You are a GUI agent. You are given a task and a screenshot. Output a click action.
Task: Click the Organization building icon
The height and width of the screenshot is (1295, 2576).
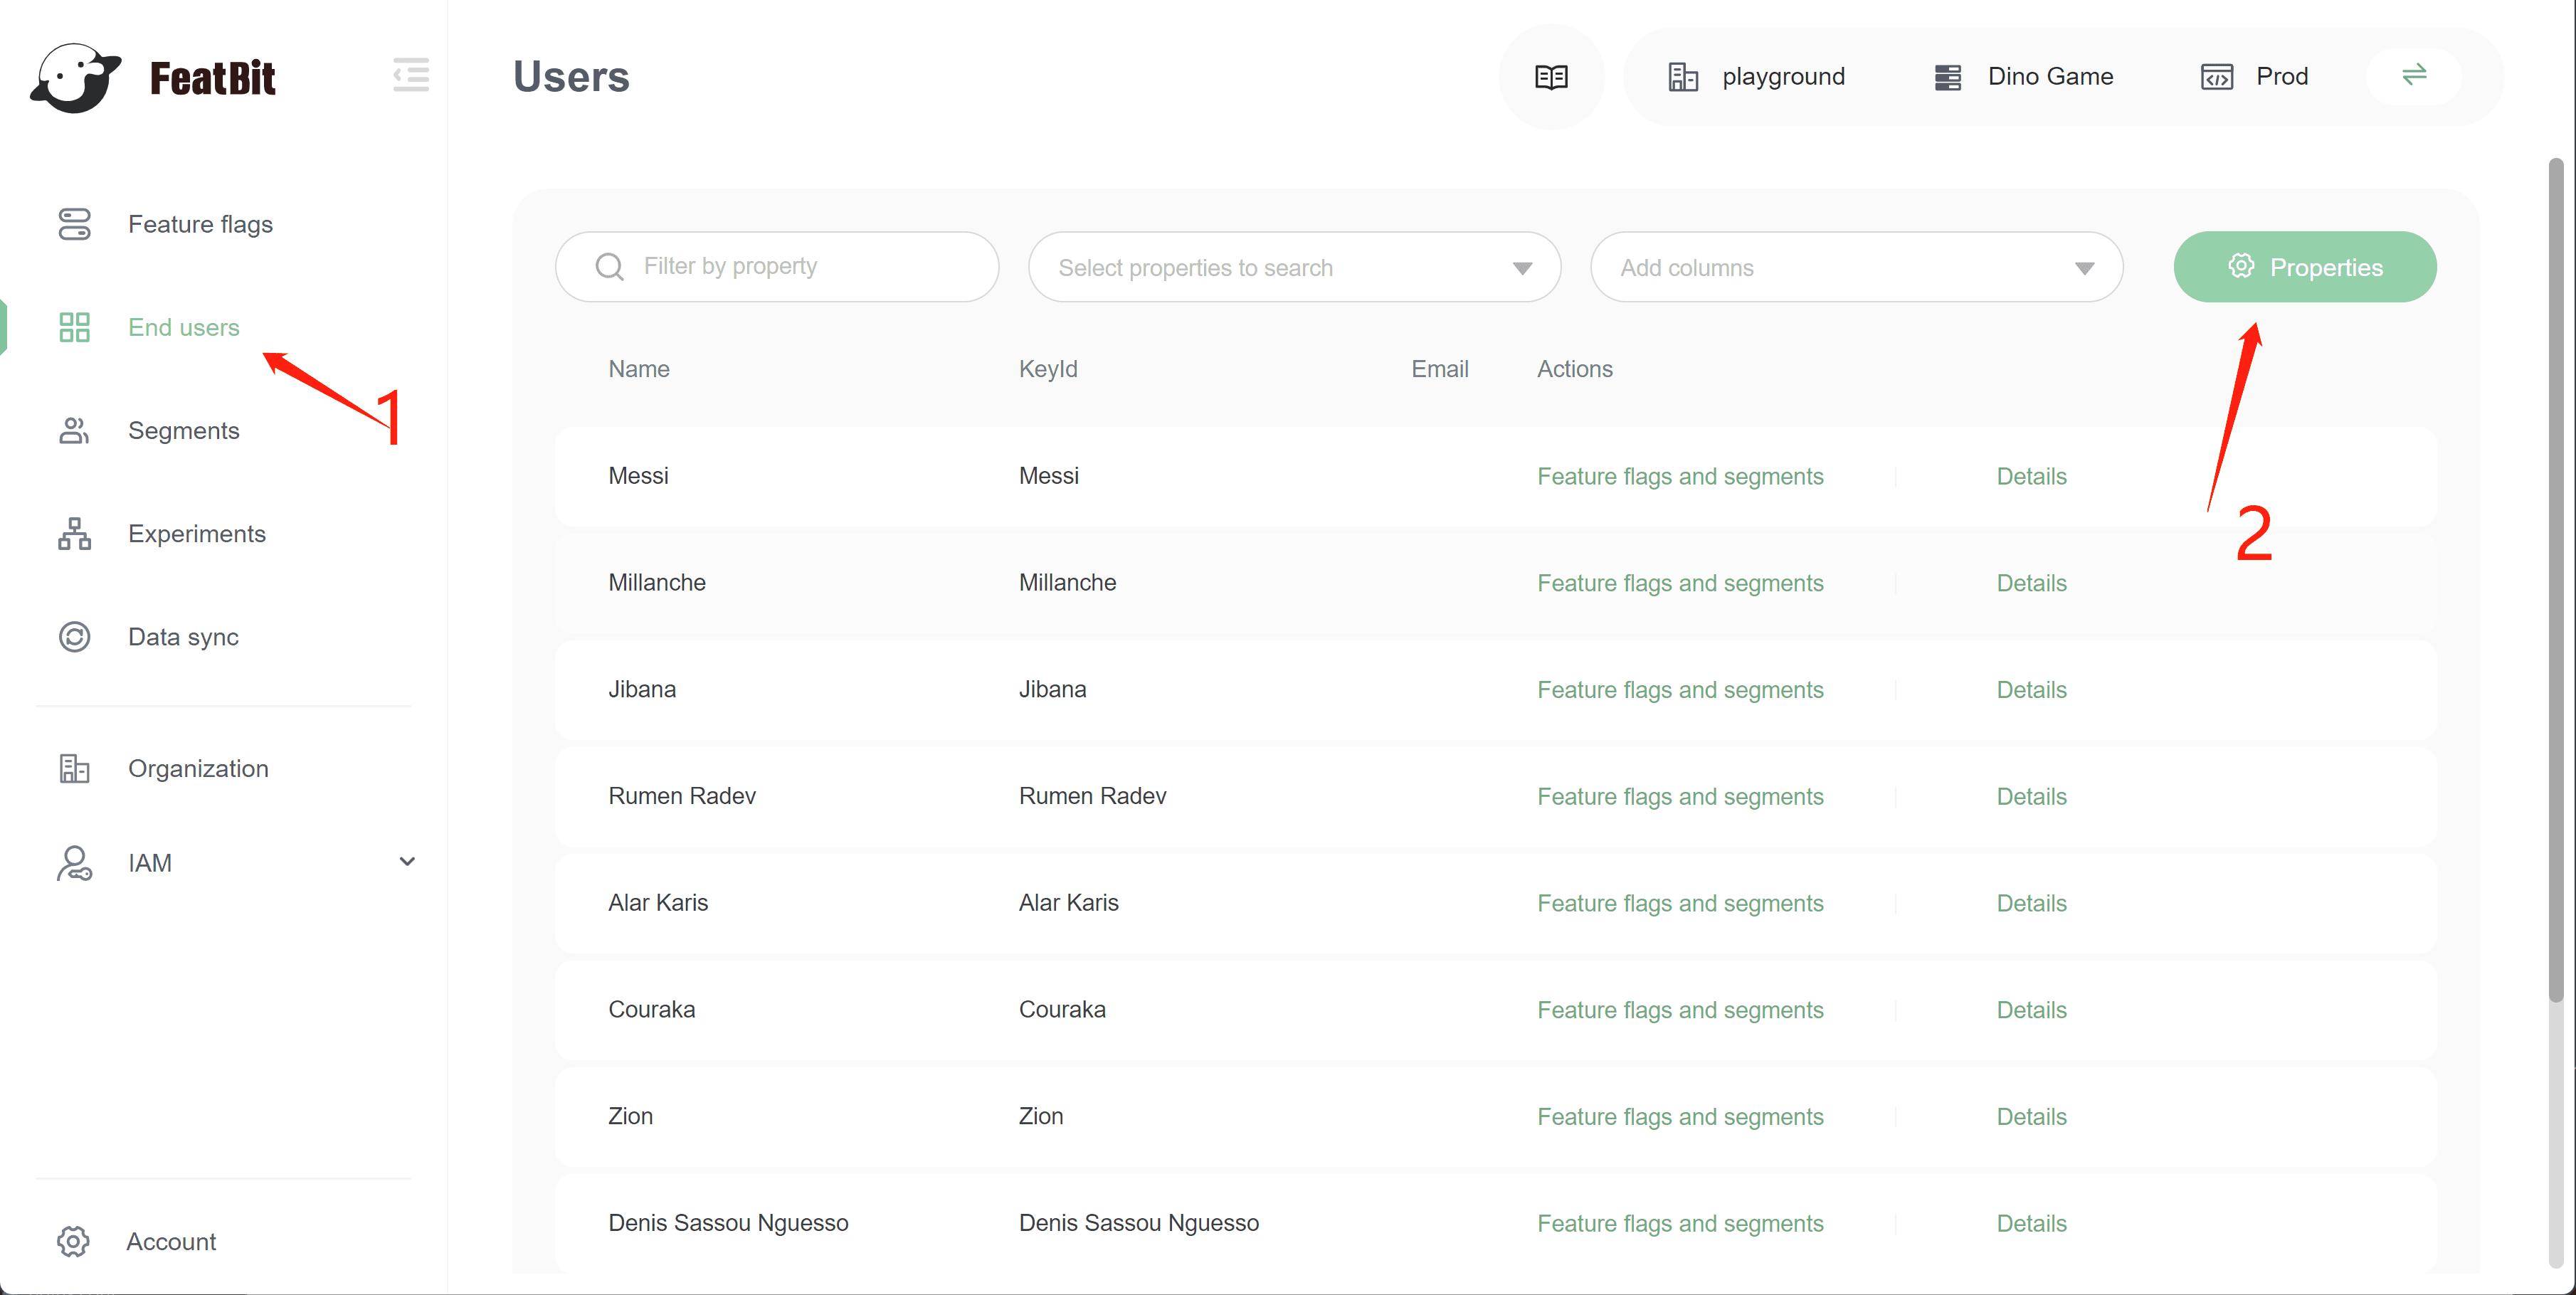point(74,768)
